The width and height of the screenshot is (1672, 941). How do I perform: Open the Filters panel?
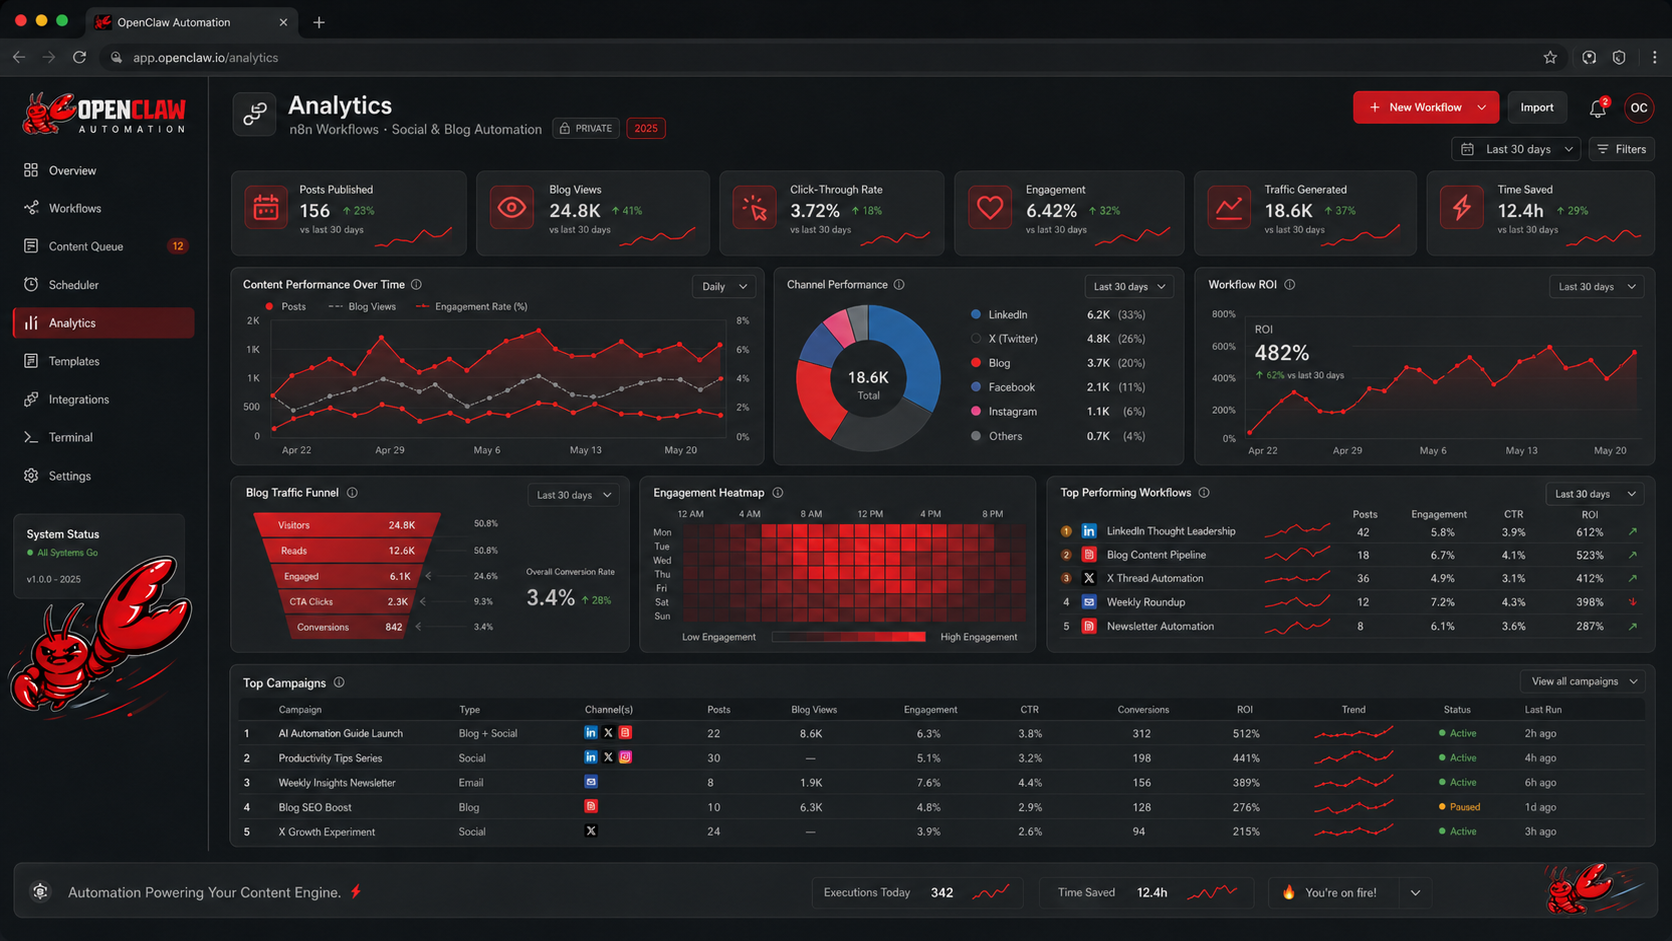[1621, 149]
